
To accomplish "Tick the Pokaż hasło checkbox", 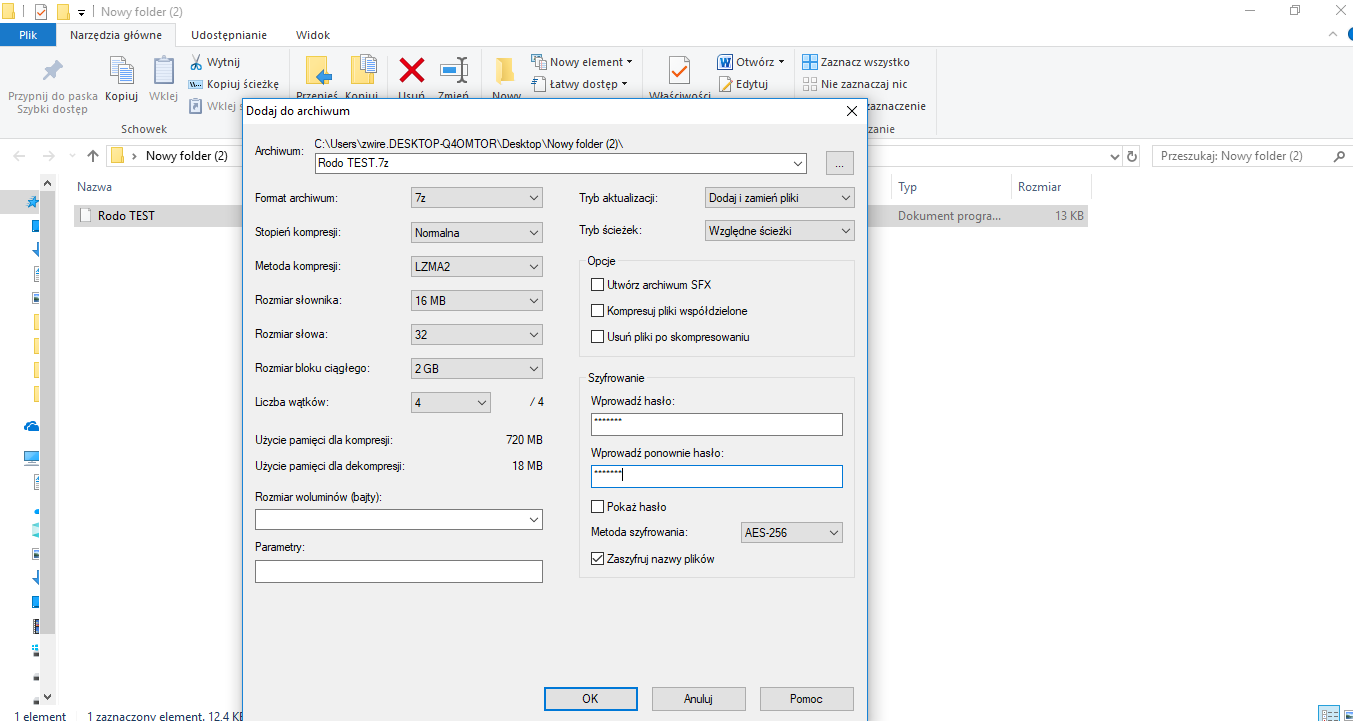I will coord(598,507).
